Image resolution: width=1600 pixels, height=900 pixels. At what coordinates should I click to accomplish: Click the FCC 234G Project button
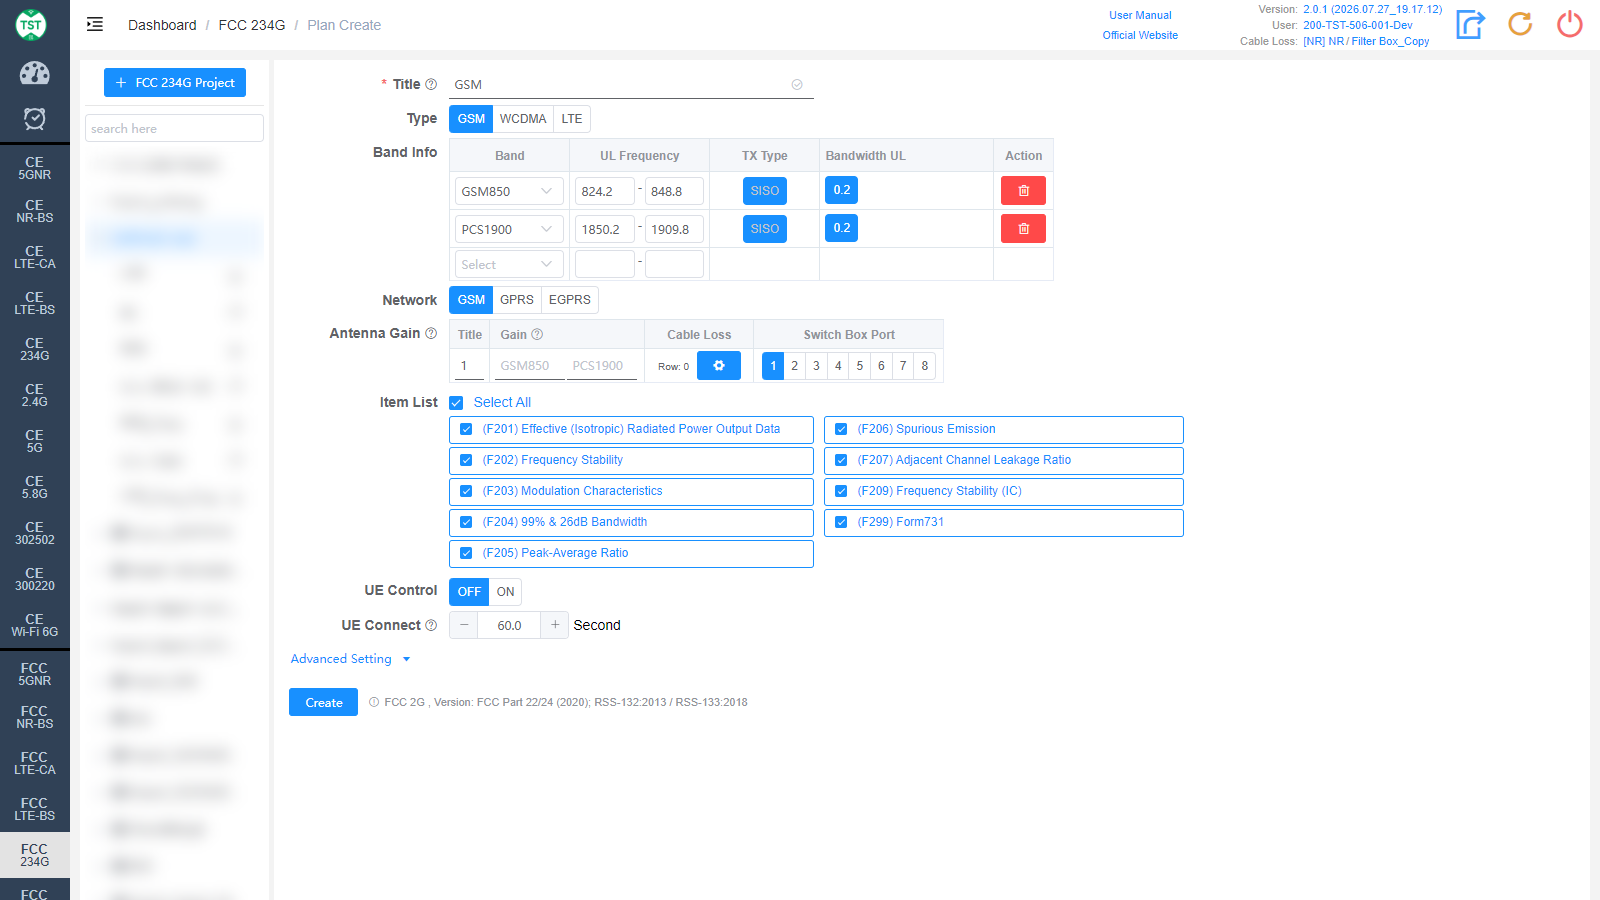click(x=175, y=83)
